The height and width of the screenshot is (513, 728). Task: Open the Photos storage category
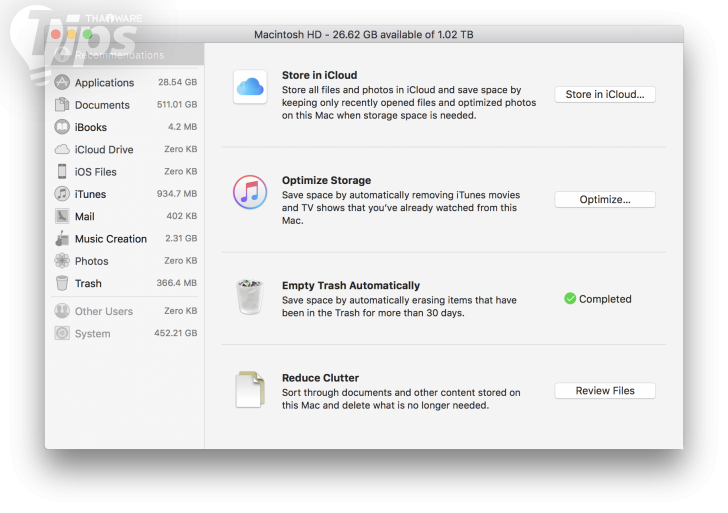point(125,260)
